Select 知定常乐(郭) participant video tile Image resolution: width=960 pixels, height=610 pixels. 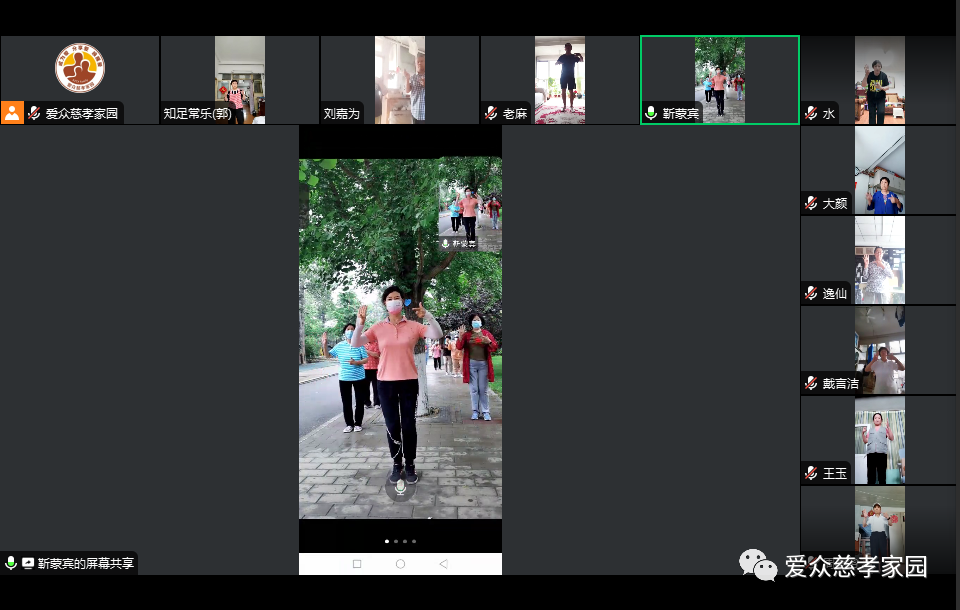point(240,80)
